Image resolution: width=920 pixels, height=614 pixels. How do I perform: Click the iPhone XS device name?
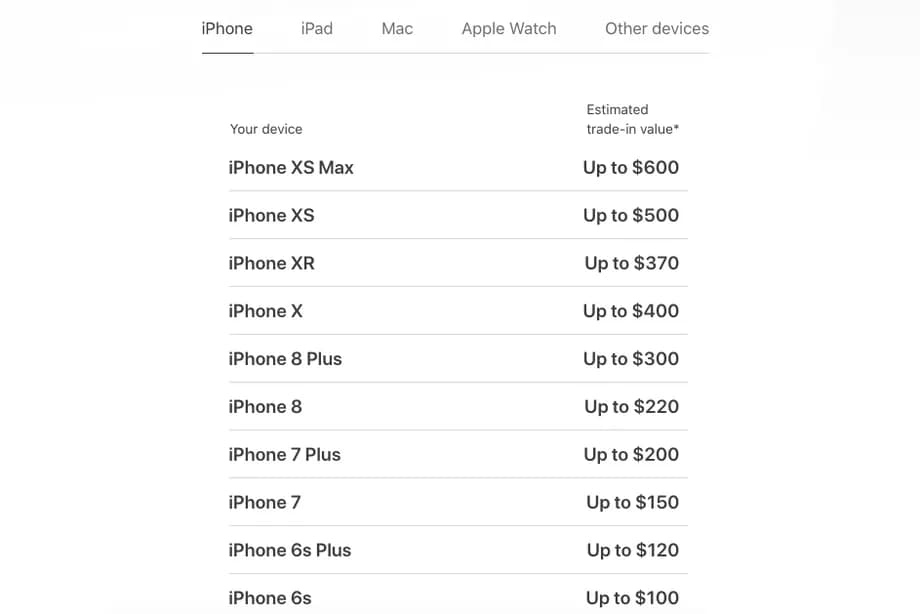point(271,216)
